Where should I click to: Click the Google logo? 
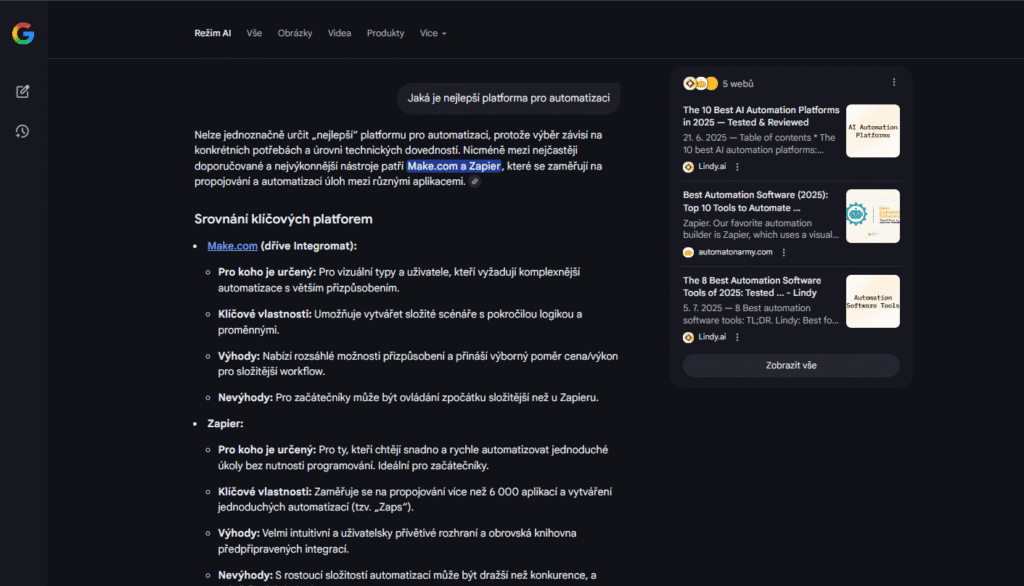coord(23,34)
